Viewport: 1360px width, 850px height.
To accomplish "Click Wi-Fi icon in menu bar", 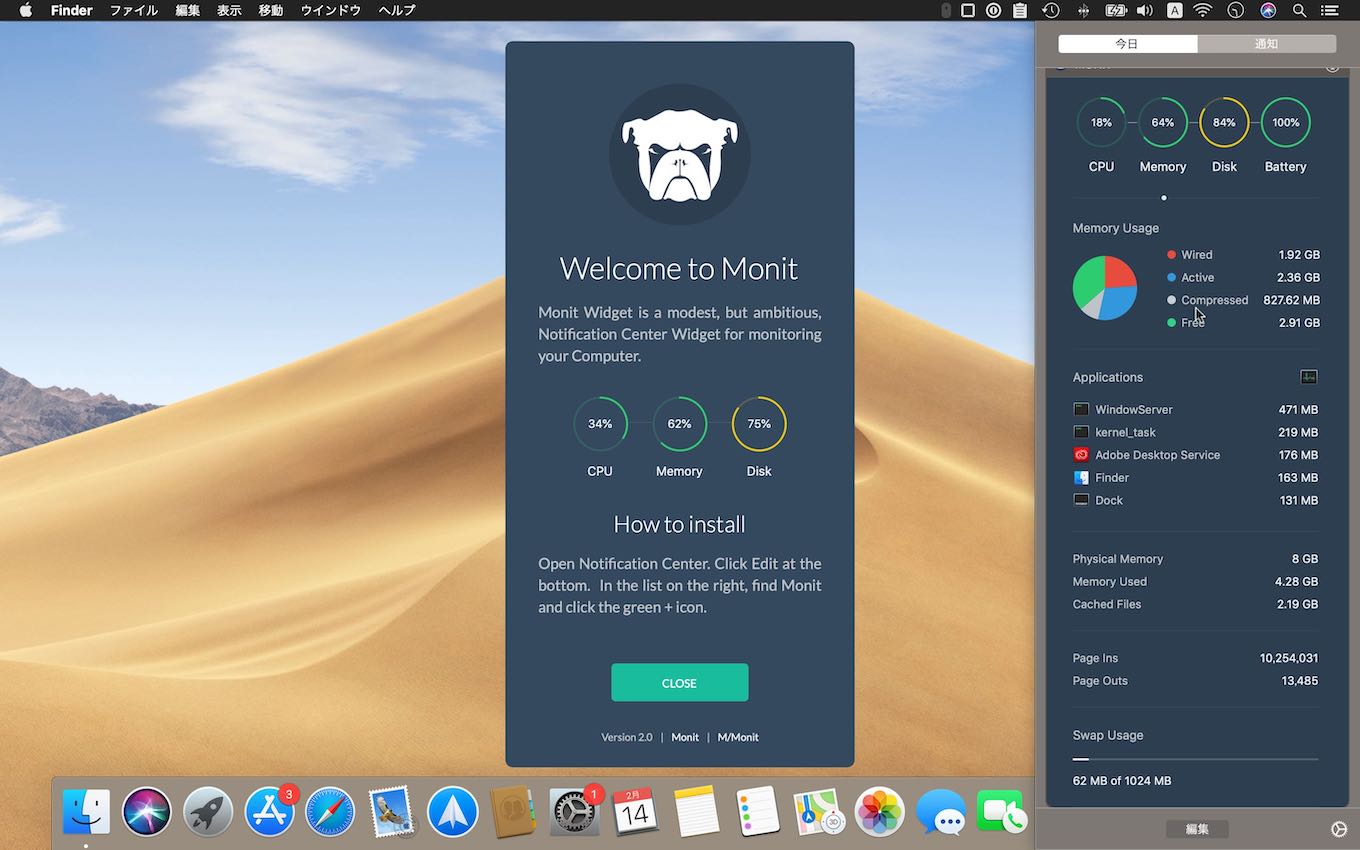I will 1203,10.
